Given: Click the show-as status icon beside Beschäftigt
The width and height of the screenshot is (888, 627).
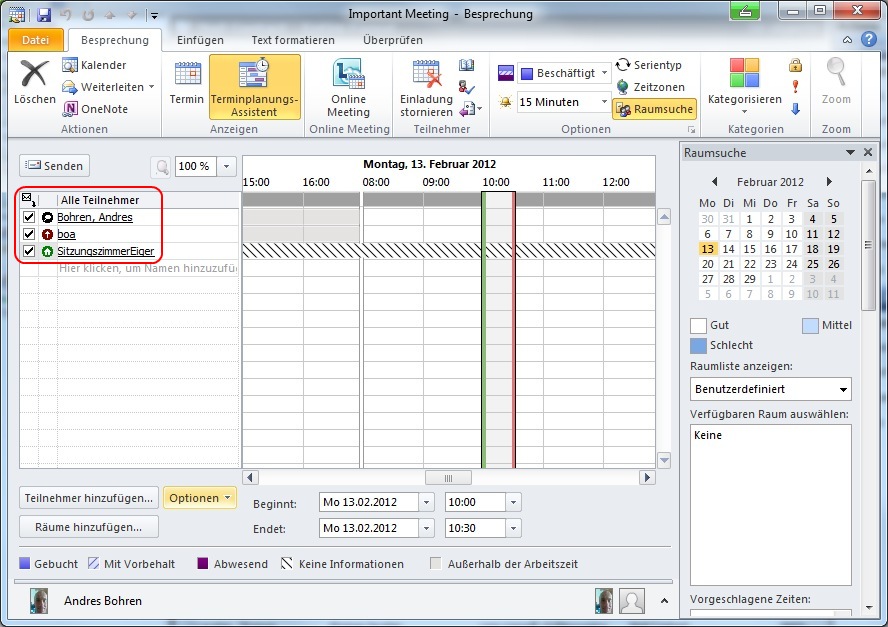Looking at the screenshot, I should (x=505, y=72).
